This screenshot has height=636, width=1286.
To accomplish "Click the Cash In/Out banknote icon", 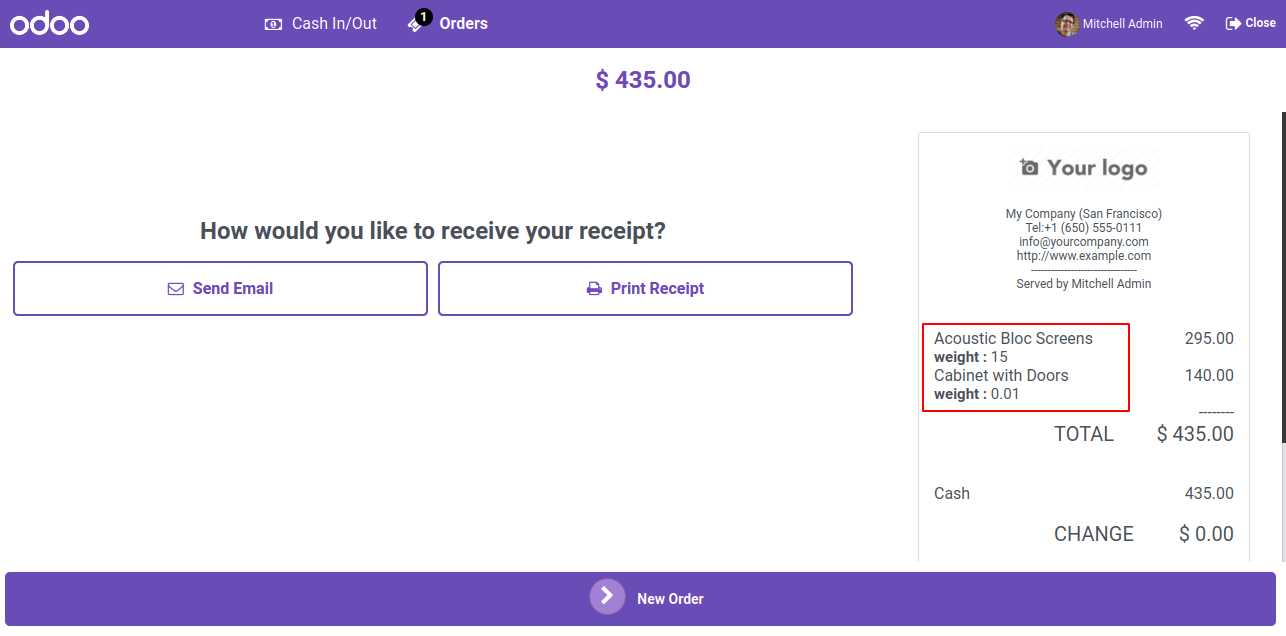I will coord(273,23).
